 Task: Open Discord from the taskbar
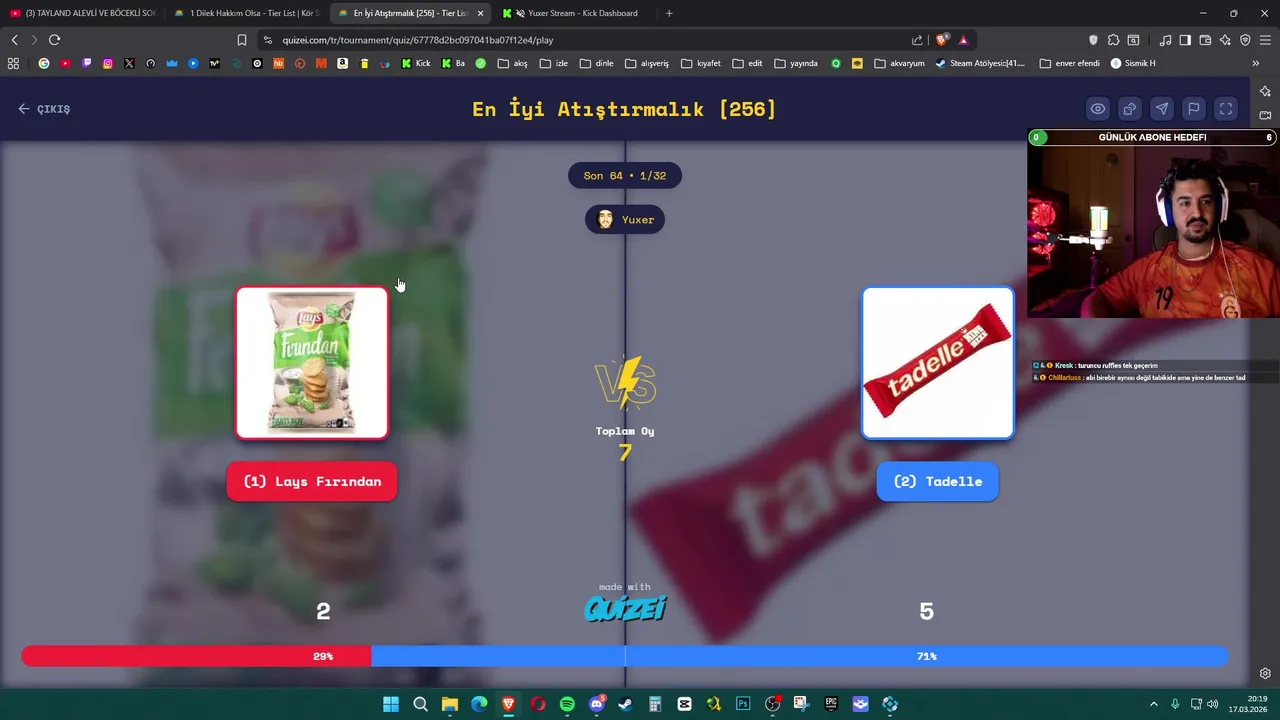[x=597, y=704]
